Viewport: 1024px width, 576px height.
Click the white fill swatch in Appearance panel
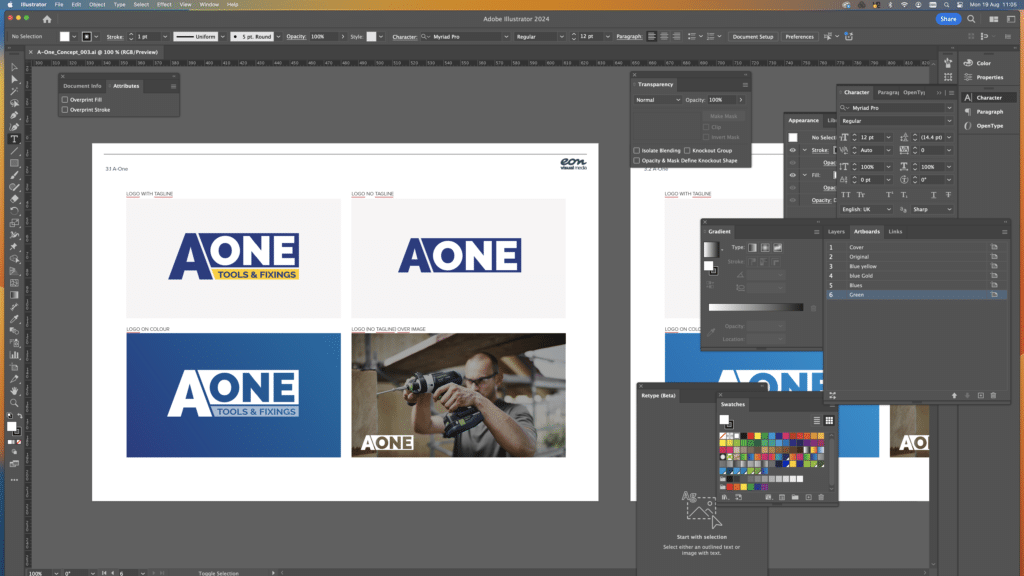tap(793, 138)
